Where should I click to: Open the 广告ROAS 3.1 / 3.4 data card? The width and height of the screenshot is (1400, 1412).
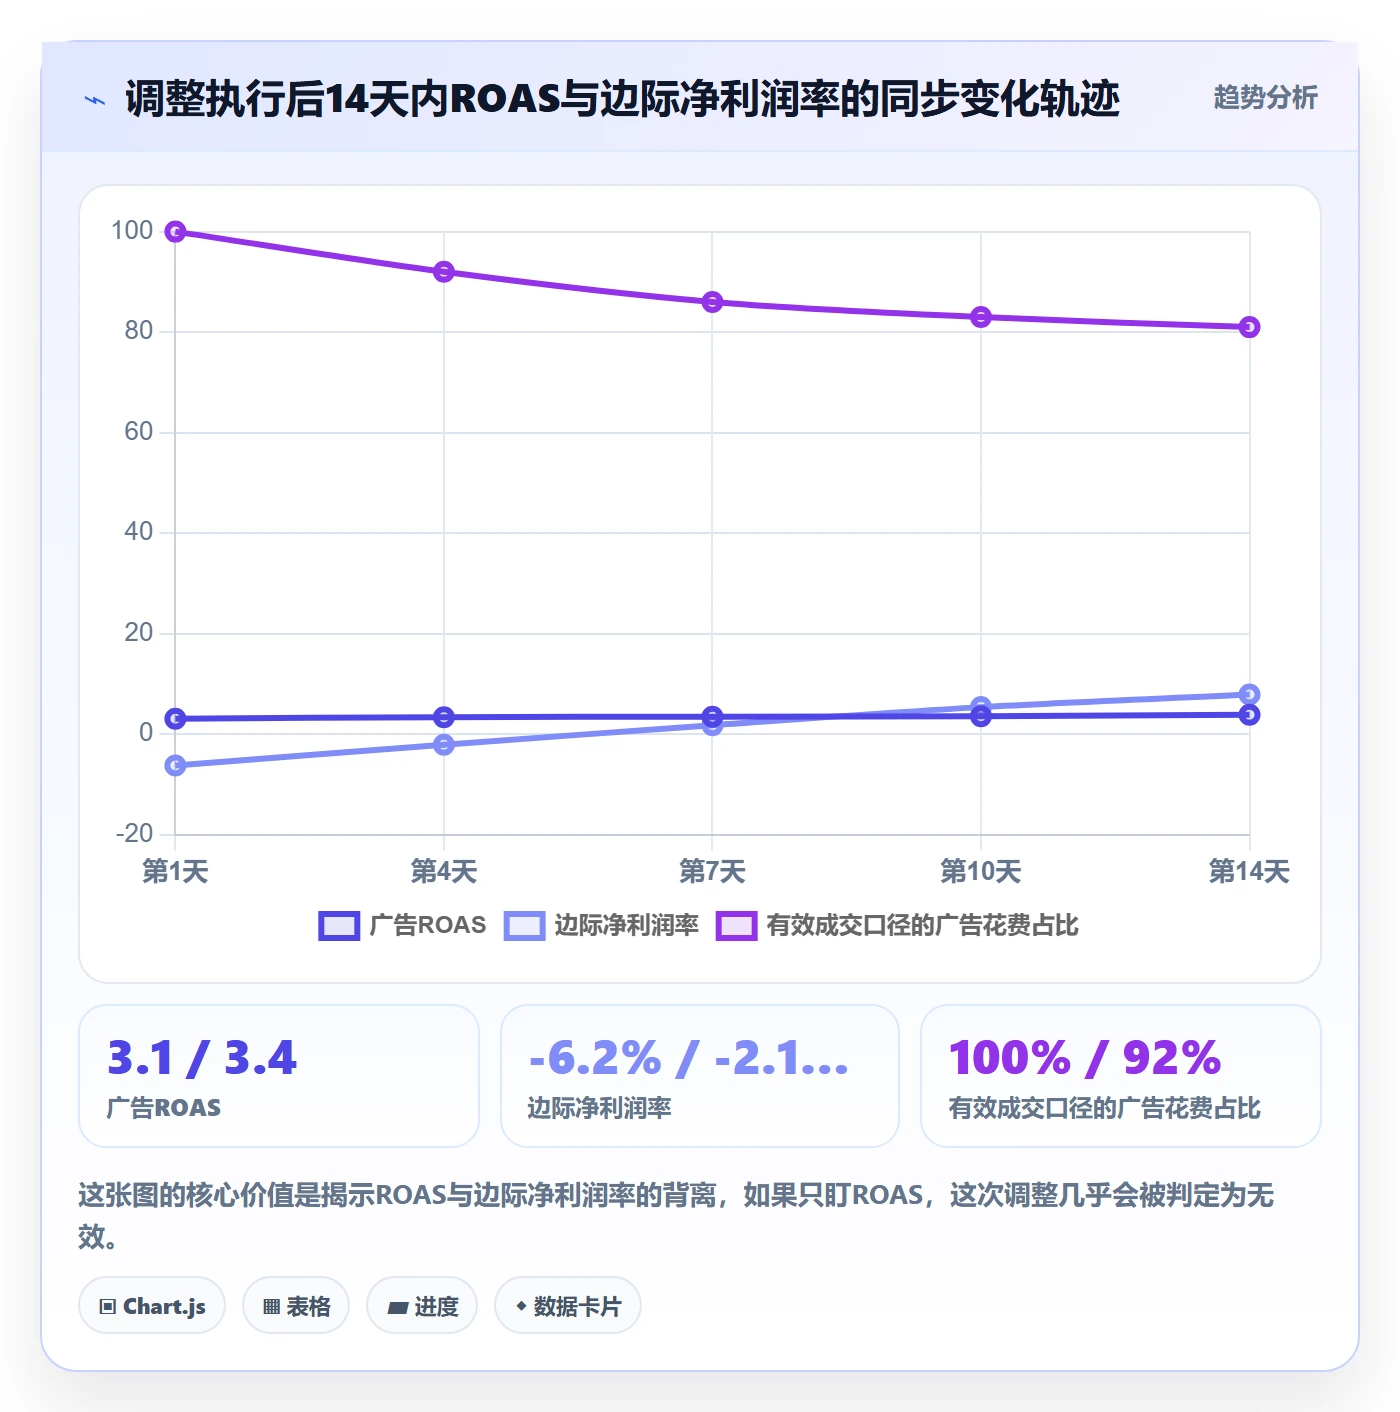pyautogui.click(x=279, y=1076)
